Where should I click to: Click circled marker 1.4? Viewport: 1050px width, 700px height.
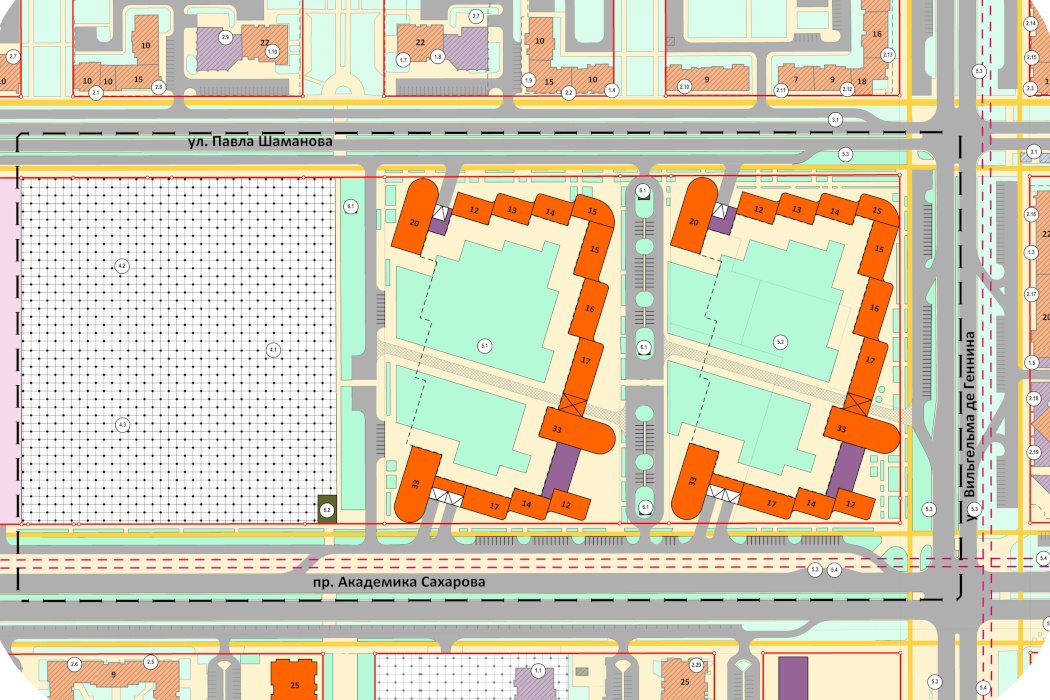pyautogui.click(x=611, y=90)
